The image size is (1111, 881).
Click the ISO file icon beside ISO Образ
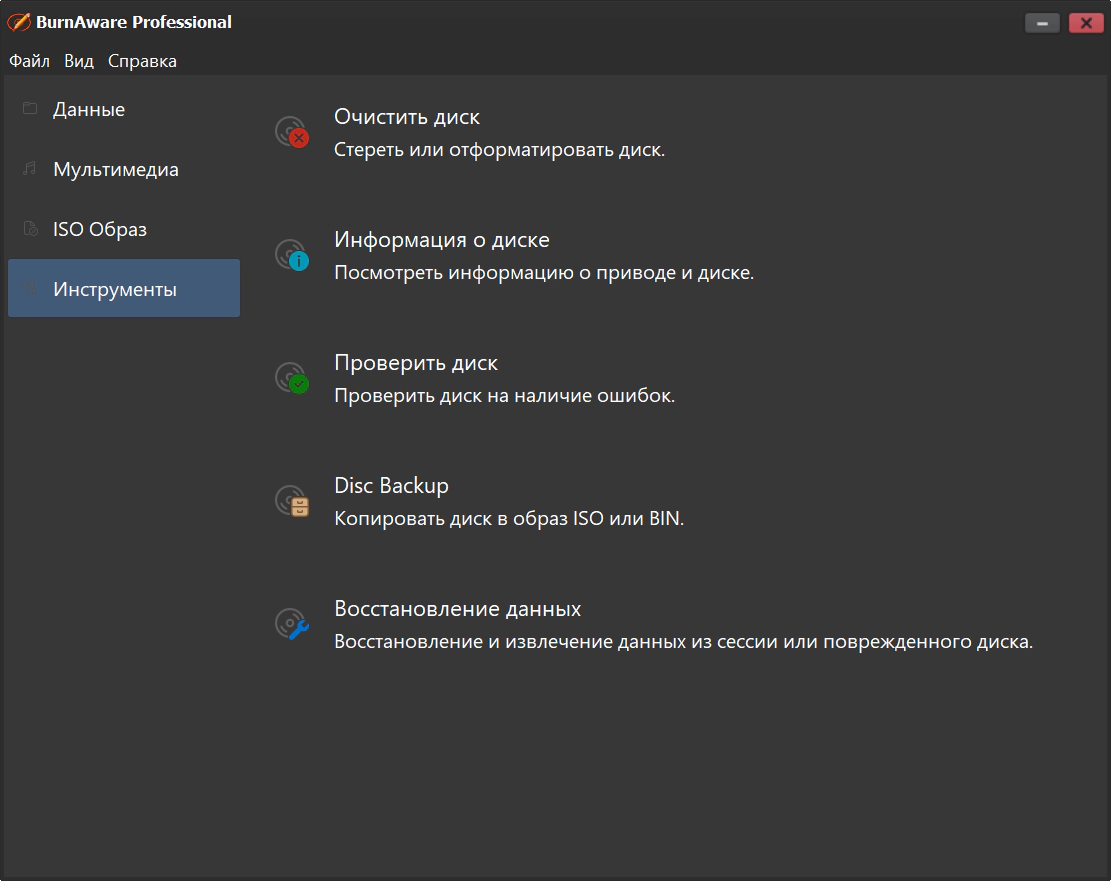tap(30, 228)
